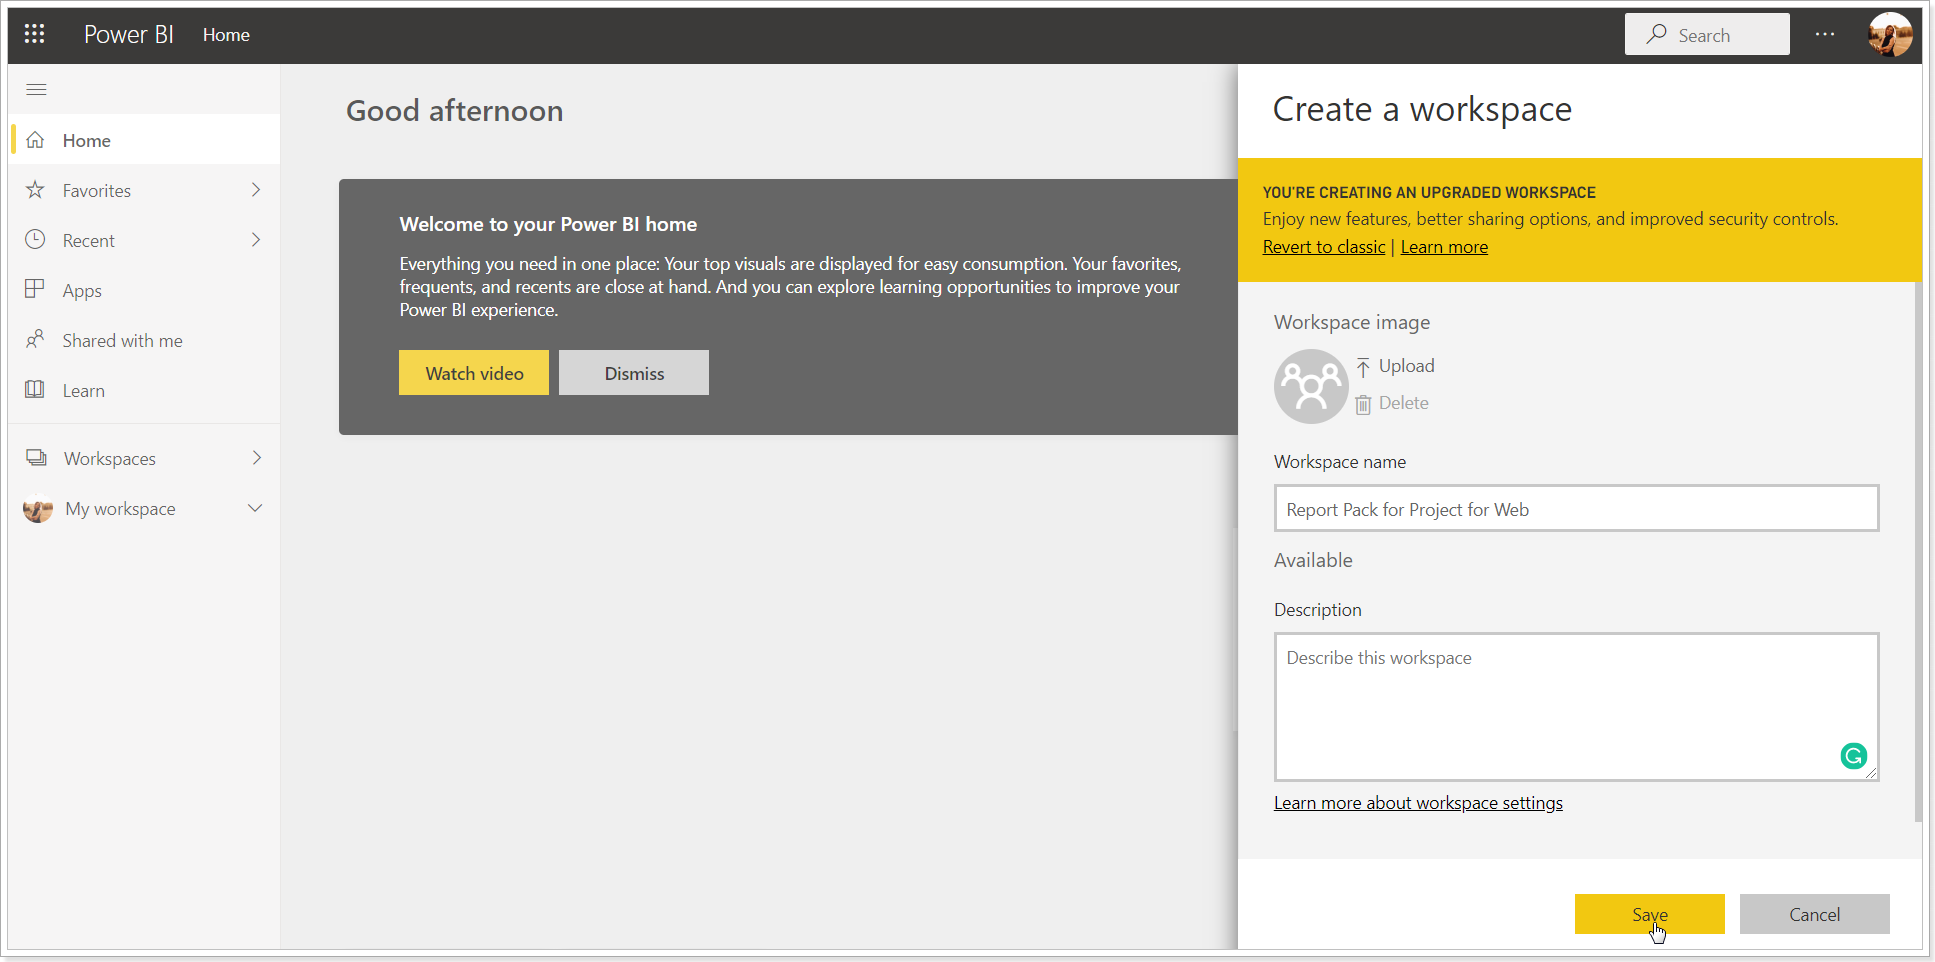Open the app launcher waffle icon
Screen dimensions: 1935x962
(35, 34)
